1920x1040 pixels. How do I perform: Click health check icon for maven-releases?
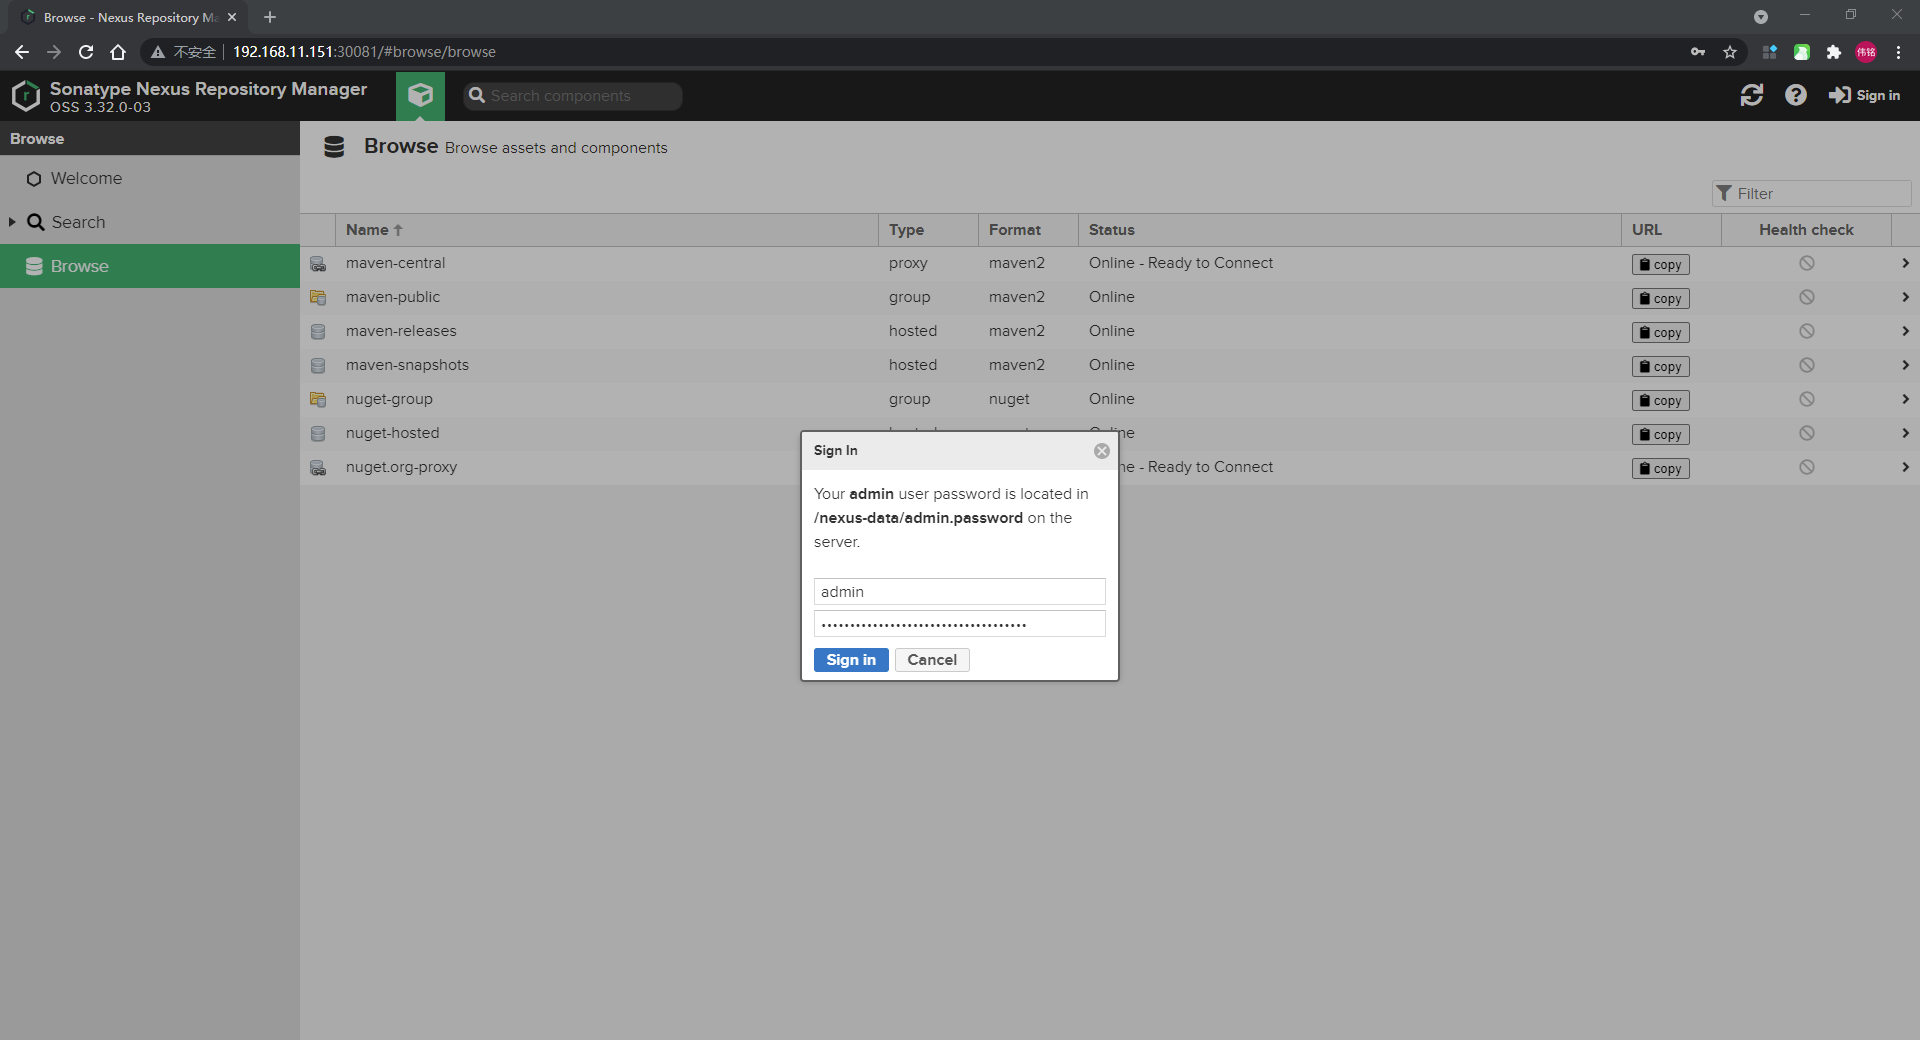pyautogui.click(x=1806, y=331)
